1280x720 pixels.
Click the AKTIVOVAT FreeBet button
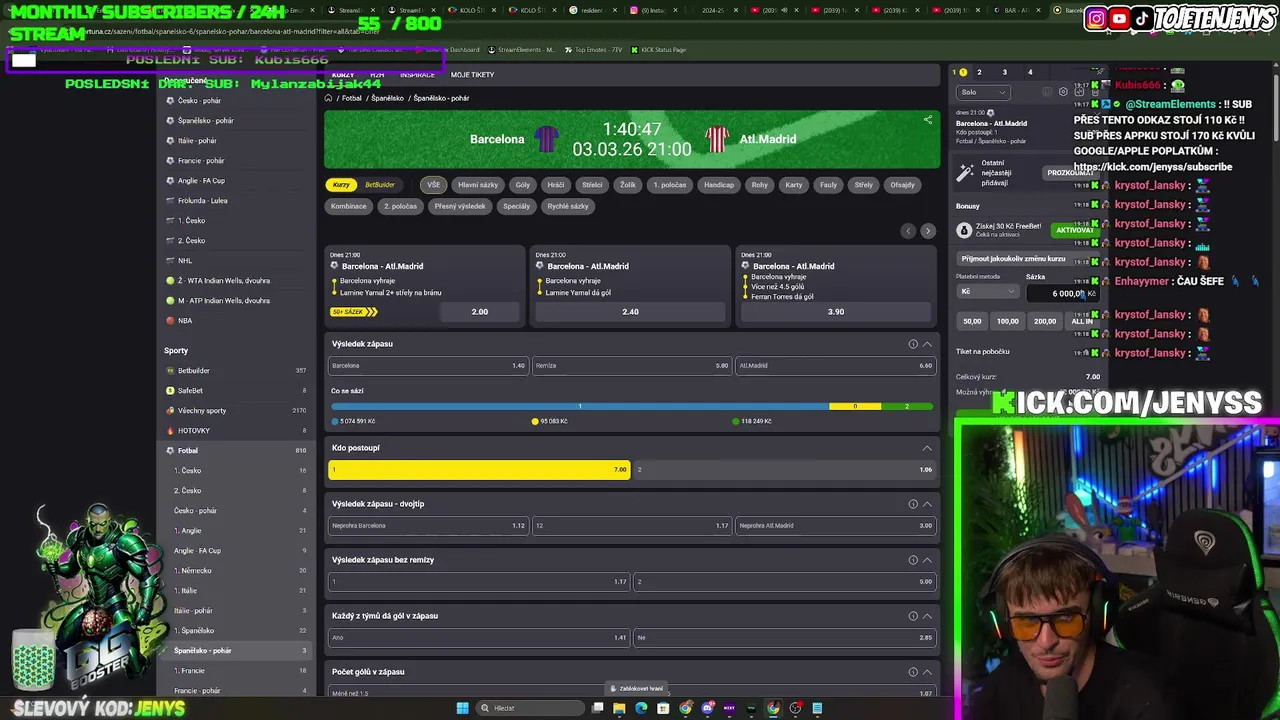tap(1074, 230)
